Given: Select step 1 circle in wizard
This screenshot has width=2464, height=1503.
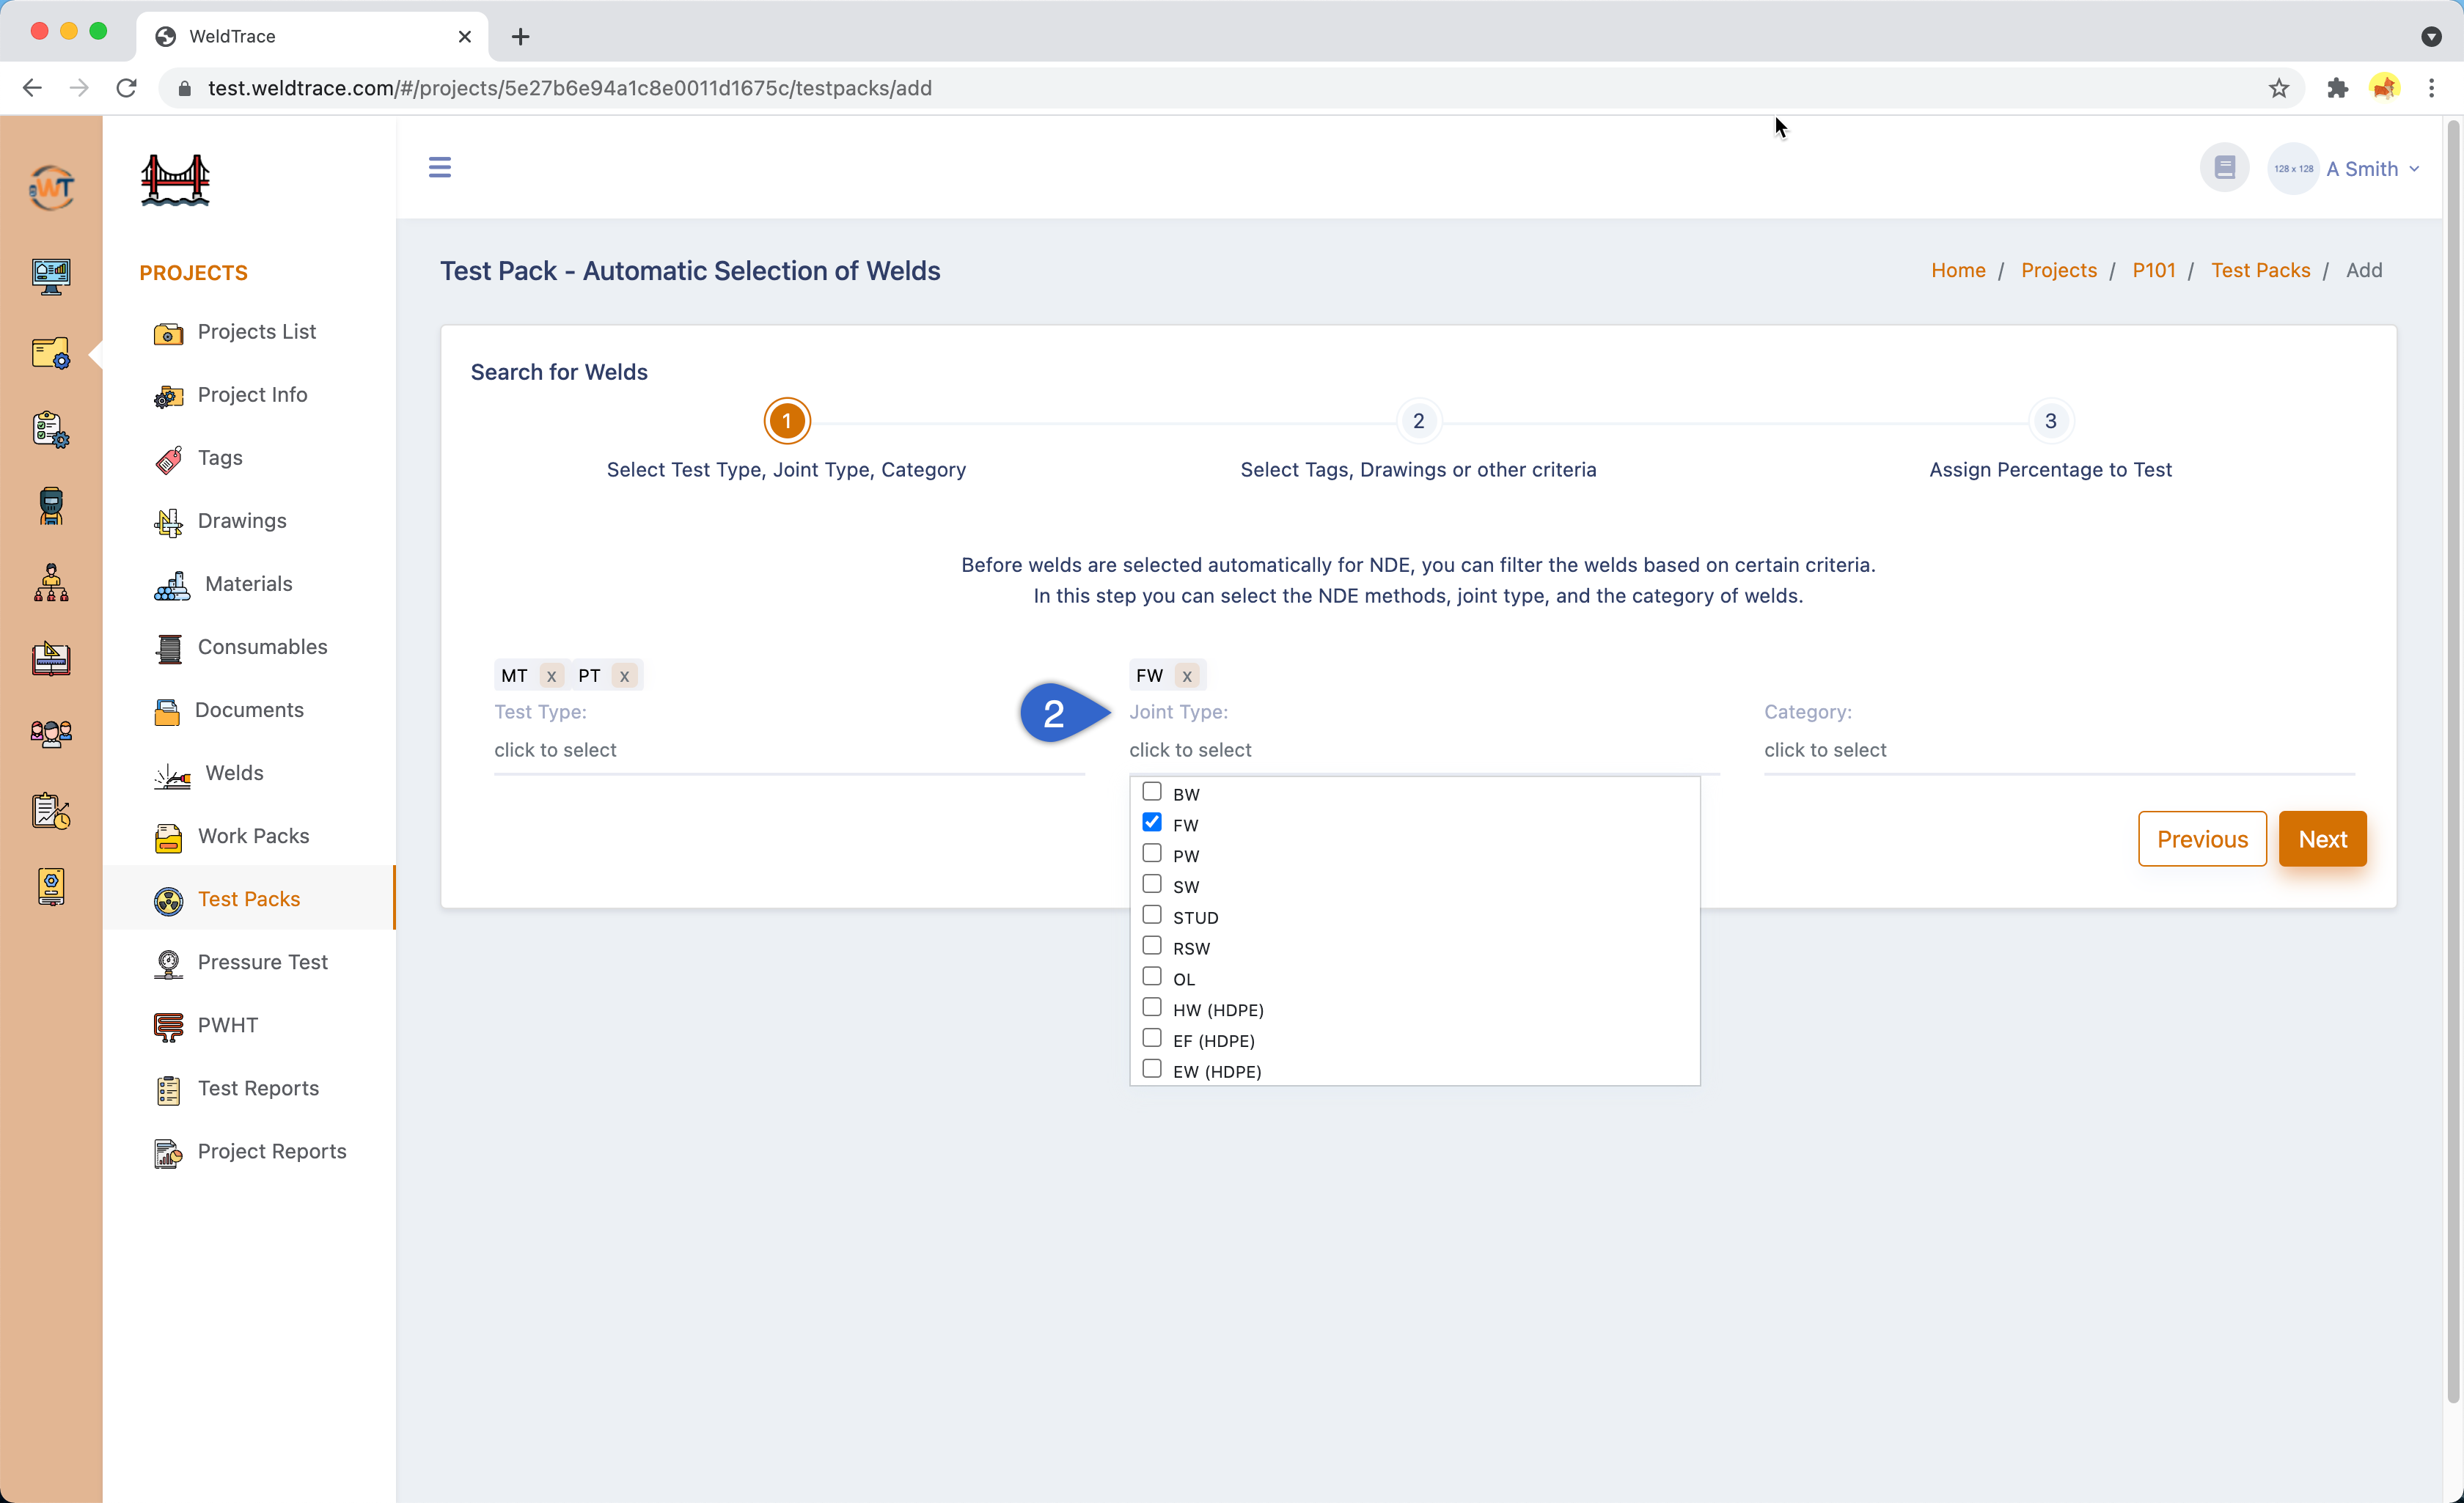Looking at the screenshot, I should 787,421.
